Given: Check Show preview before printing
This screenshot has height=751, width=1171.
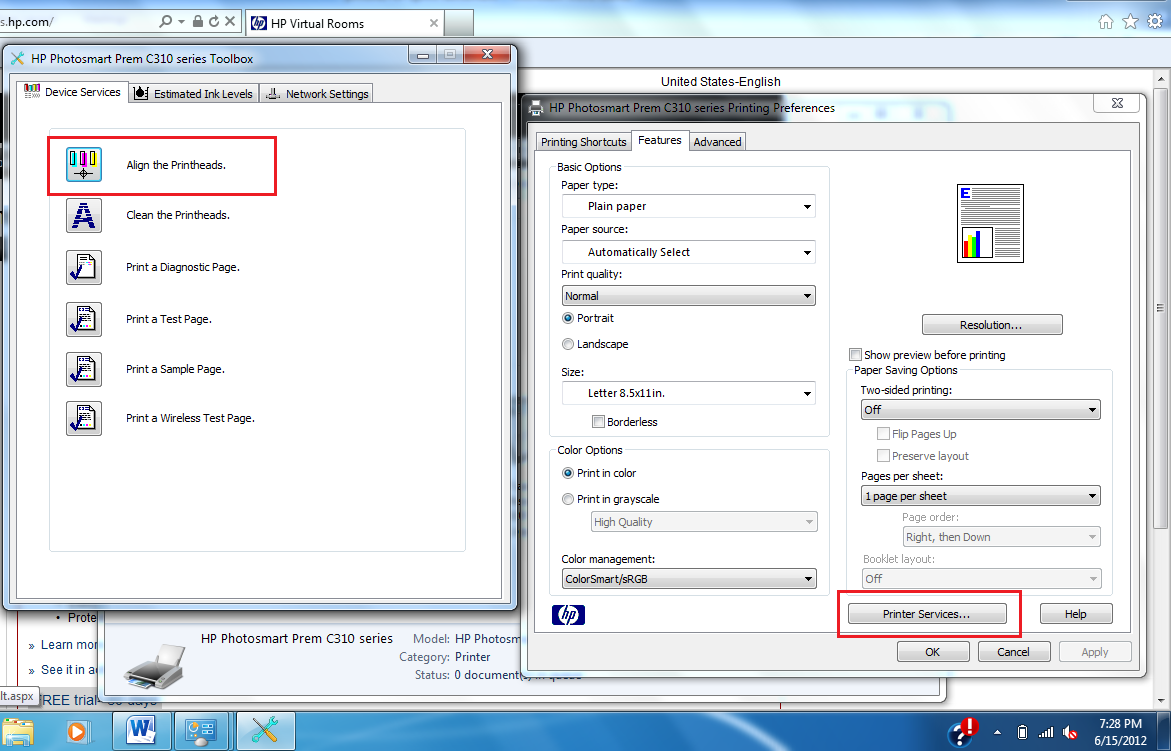Looking at the screenshot, I should tap(856, 355).
